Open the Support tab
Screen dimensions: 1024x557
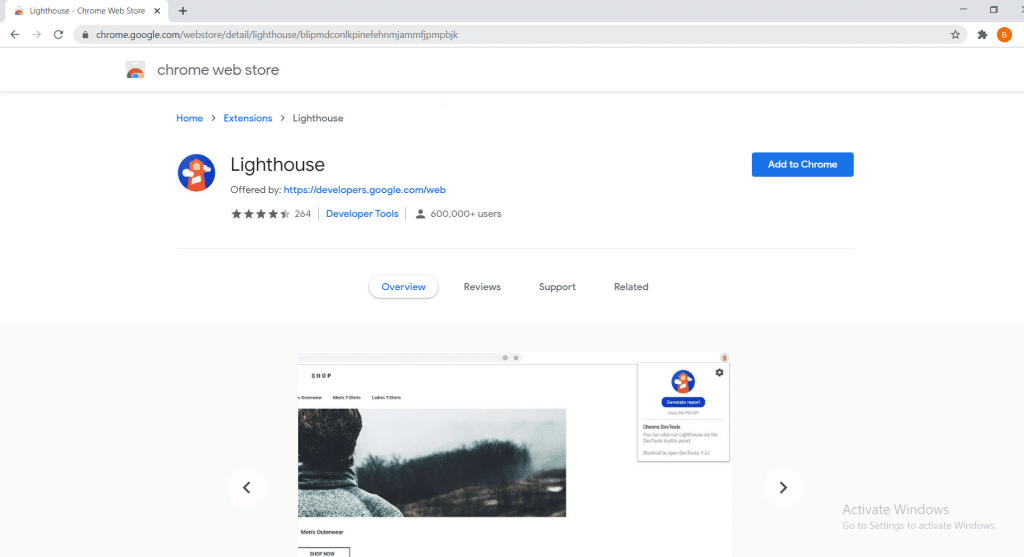coord(557,287)
